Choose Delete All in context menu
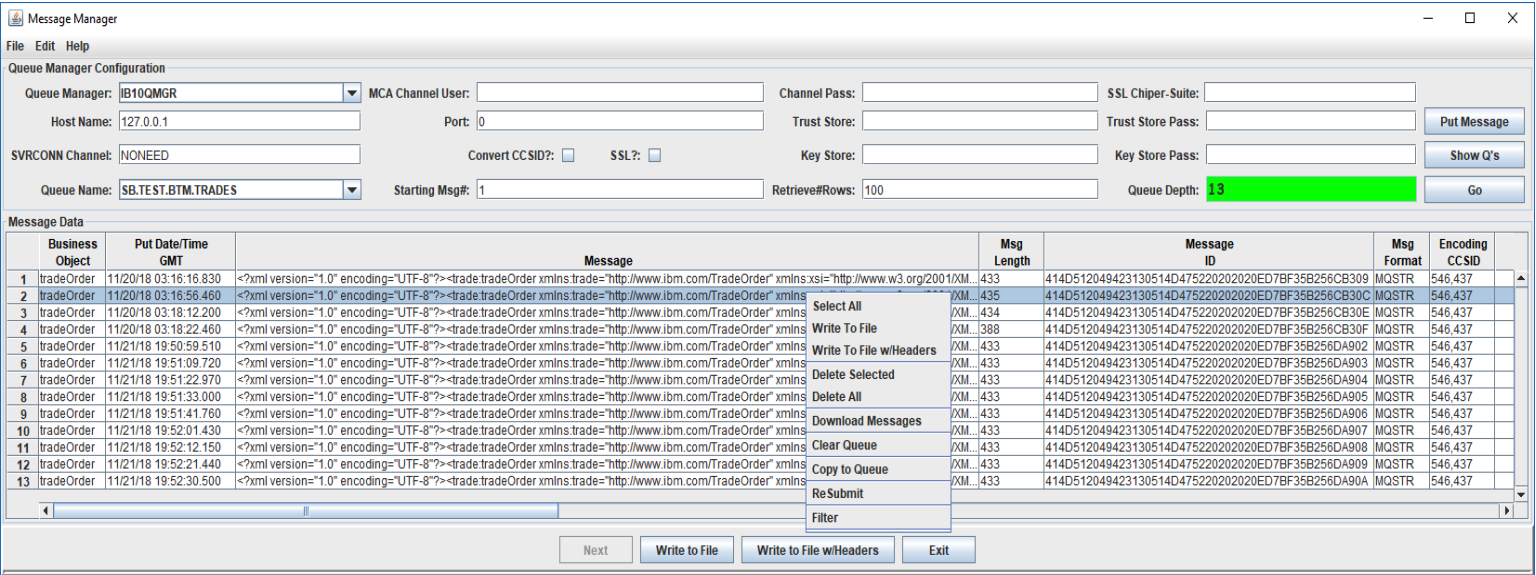1536x575 pixels. pyautogui.click(x=878, y=396)
